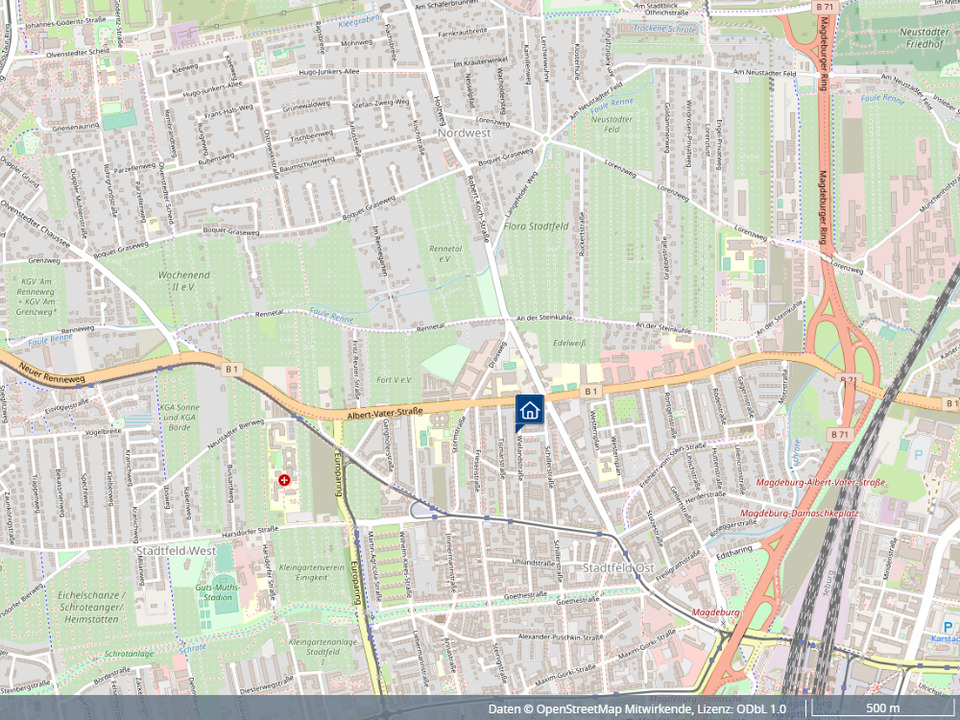This screenshot has height=720, width=960.
Task: Select the Flora Stadtfeld garden area label
Action: pyautogui.click(x=538, y=226)
